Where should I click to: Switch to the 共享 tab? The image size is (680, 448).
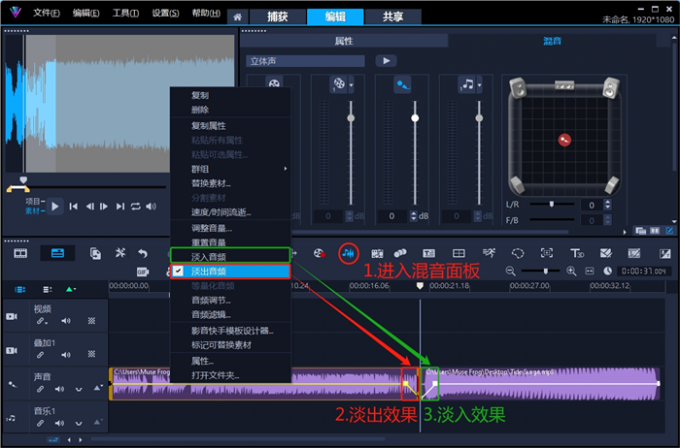[x=393, y=17]
